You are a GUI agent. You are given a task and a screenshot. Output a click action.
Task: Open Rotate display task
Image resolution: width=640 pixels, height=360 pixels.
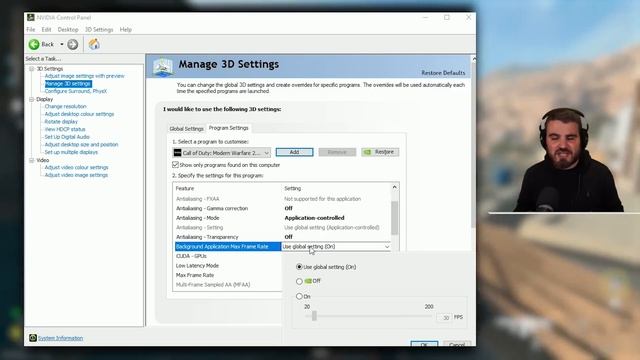tap(61, 122)
